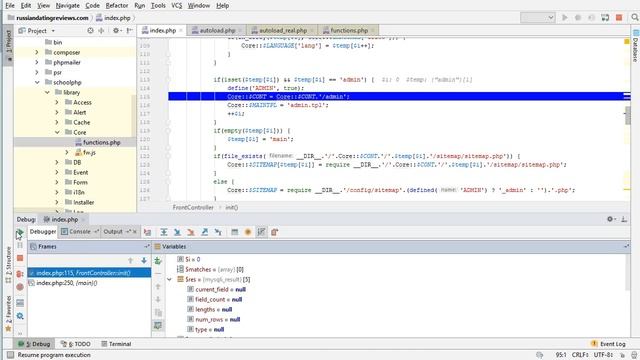This screenshot has height=360, width=640.
Task: Force Step Into in debugger toolbar
Action: click(x=191, y=232)
